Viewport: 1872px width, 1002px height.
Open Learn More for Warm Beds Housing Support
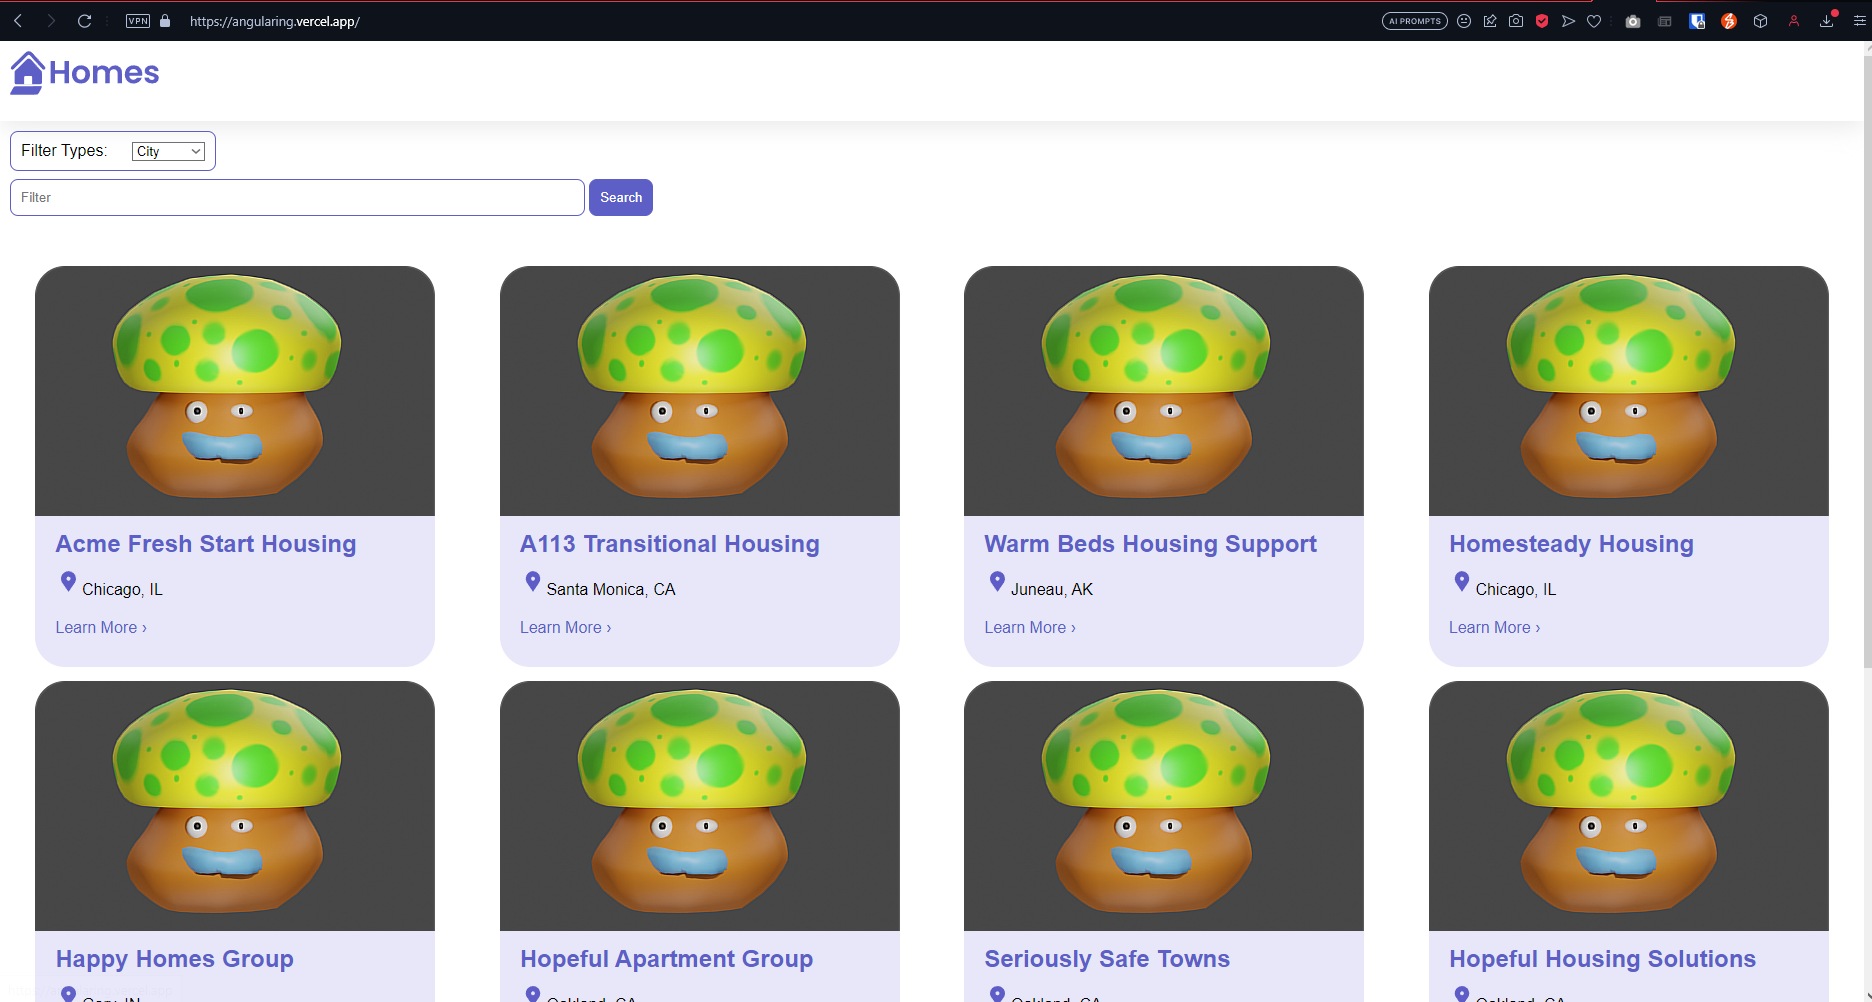(x=1029, y=627)
